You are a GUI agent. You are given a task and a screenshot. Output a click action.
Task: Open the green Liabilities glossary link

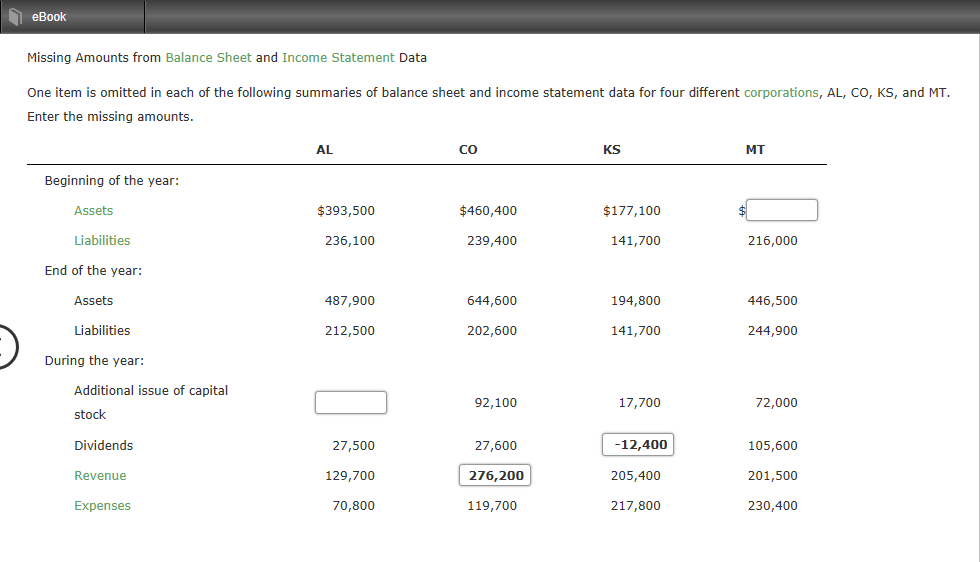click(x=102, y=241)
